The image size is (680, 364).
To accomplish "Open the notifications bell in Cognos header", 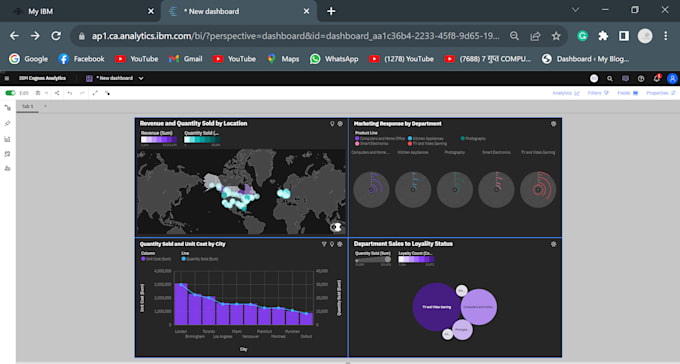I will click(x=657, y=78).
